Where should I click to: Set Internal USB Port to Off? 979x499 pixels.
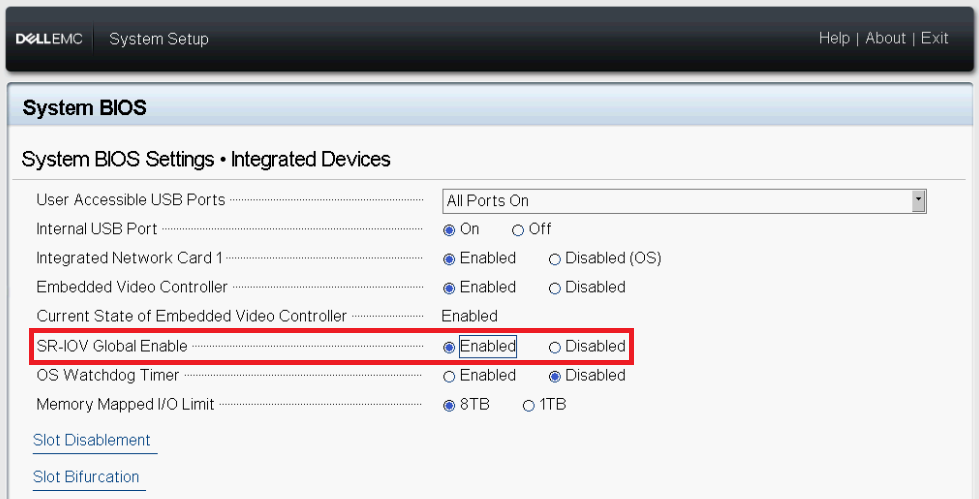tap(518, 229)
